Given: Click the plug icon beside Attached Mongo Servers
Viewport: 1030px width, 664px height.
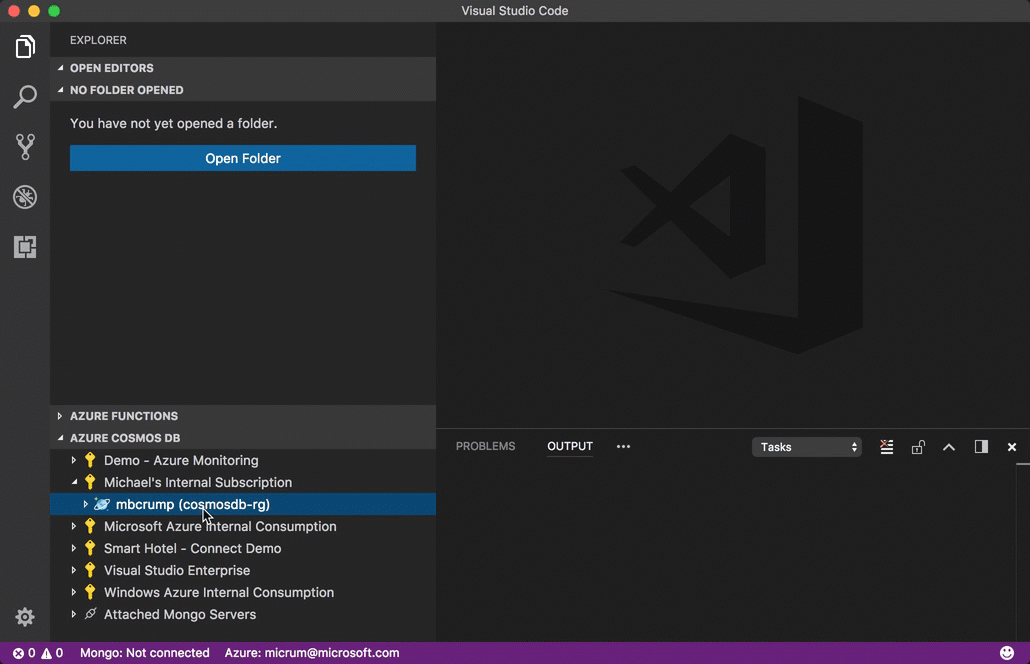Looking at the screenshot, I should [x=91, y=613].
